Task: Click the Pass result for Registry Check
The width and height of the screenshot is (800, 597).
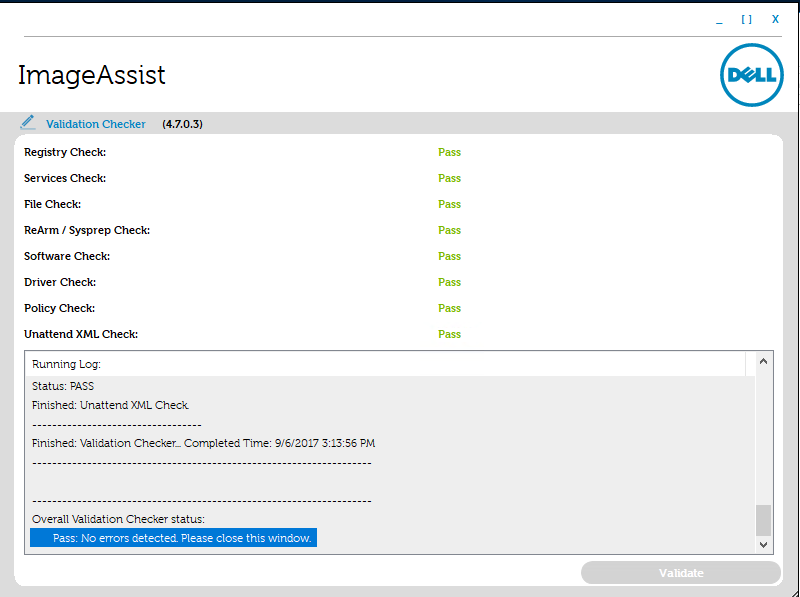Action: tap(449, 152)
